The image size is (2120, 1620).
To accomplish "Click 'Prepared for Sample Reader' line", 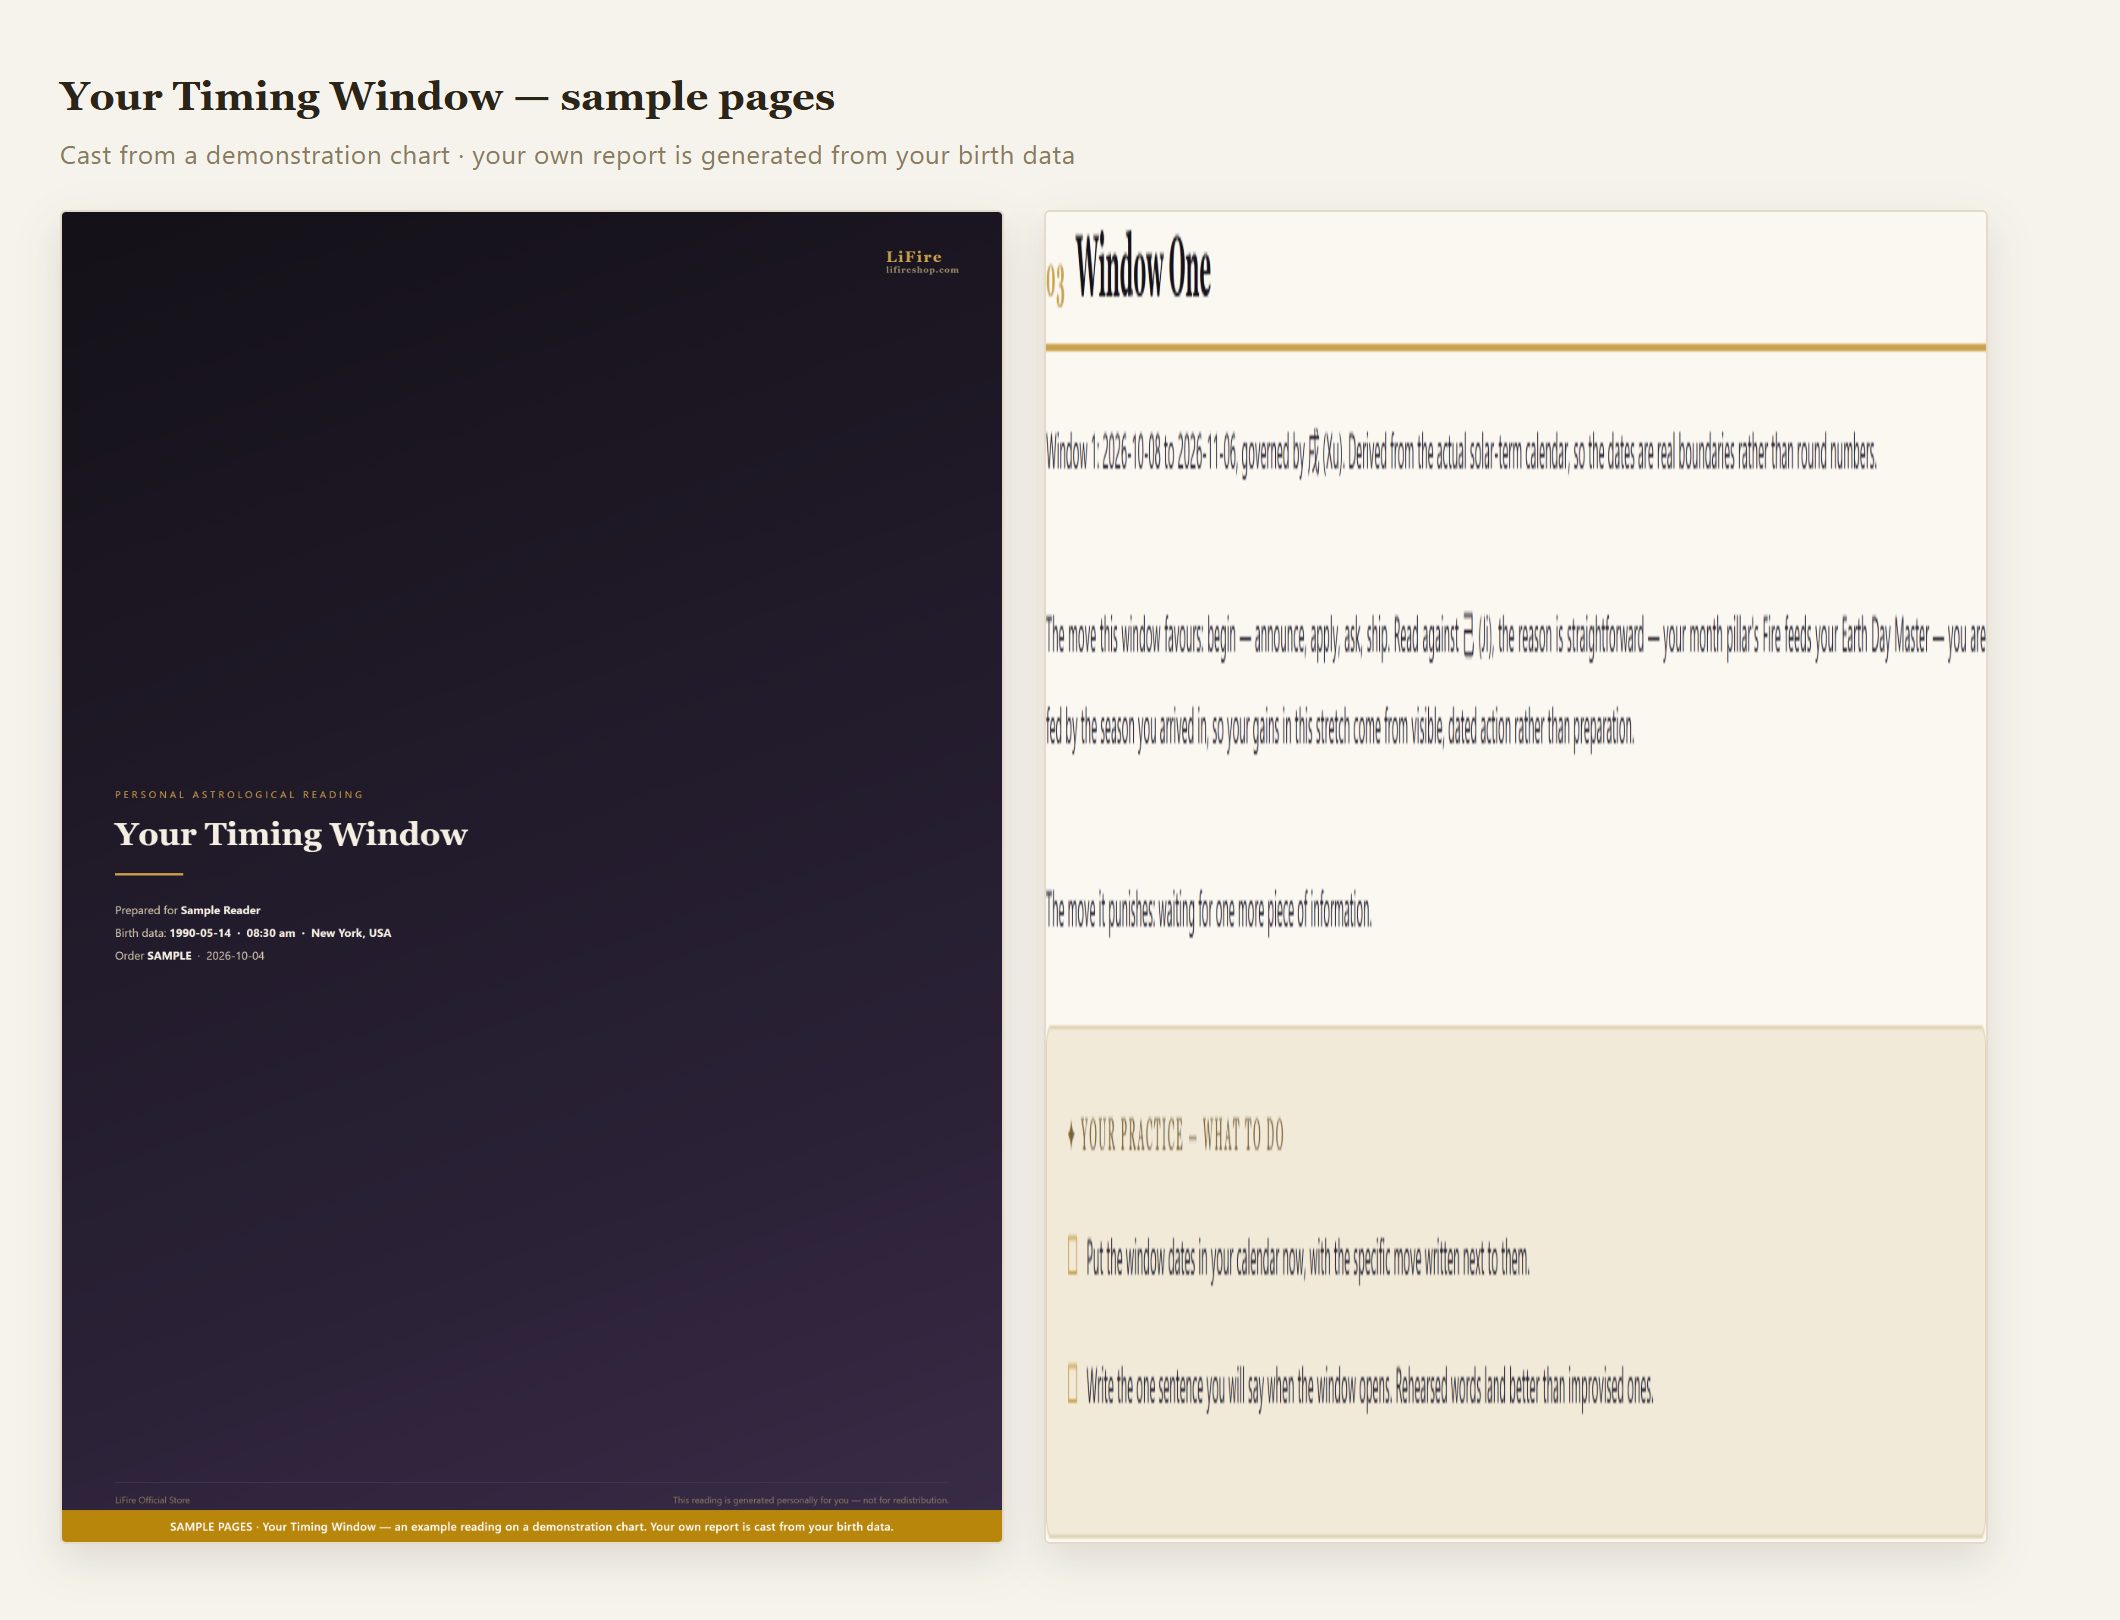I will pos(188,910).
